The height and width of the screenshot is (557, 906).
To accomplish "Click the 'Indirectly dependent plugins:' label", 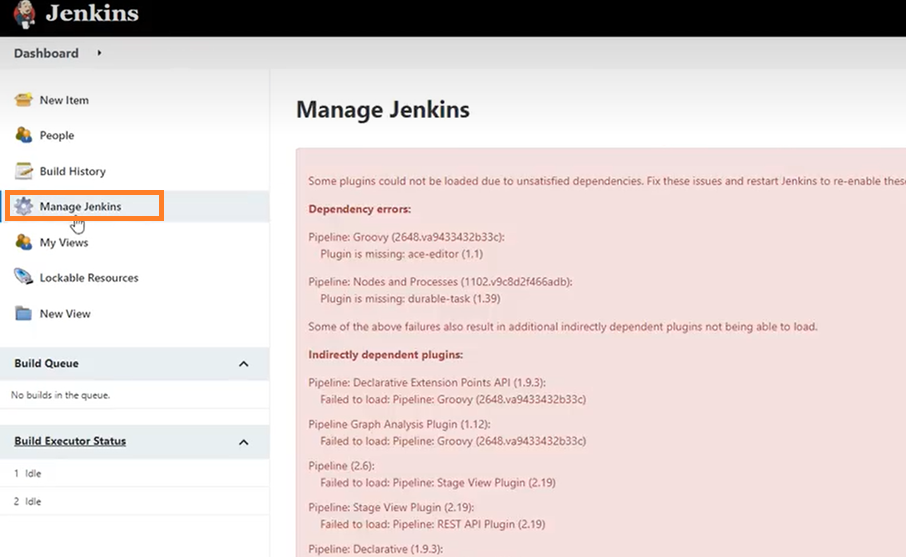I will tap(385, 355).
